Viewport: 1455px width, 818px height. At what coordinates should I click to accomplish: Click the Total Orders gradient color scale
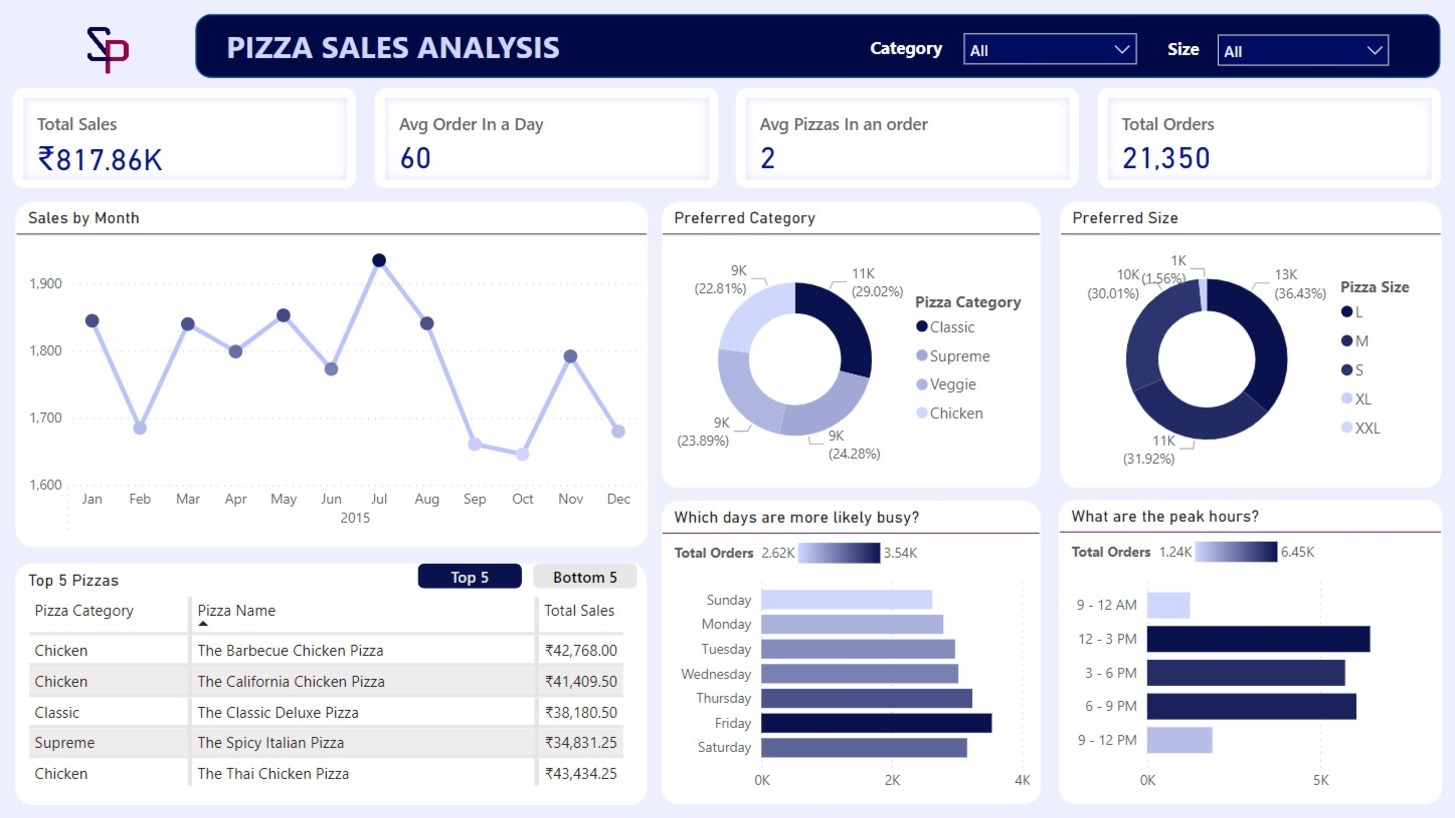point(838,552)
